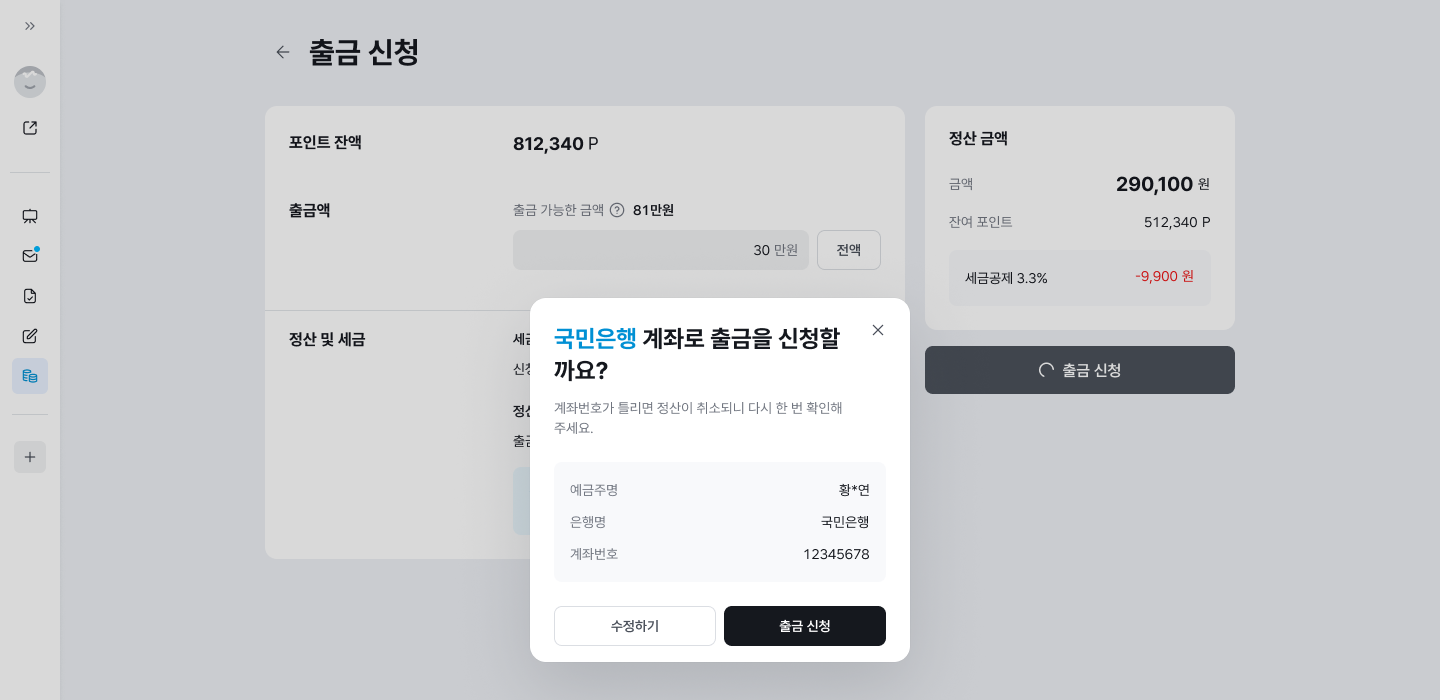The height and width of the screenshot is (700, 1440).
Task: Click the 출금액 amount input field
Action: 660,250
